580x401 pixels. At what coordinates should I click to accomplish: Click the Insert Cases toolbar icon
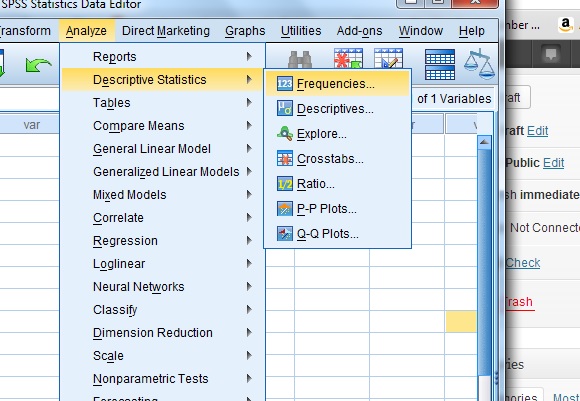[348, 58]
